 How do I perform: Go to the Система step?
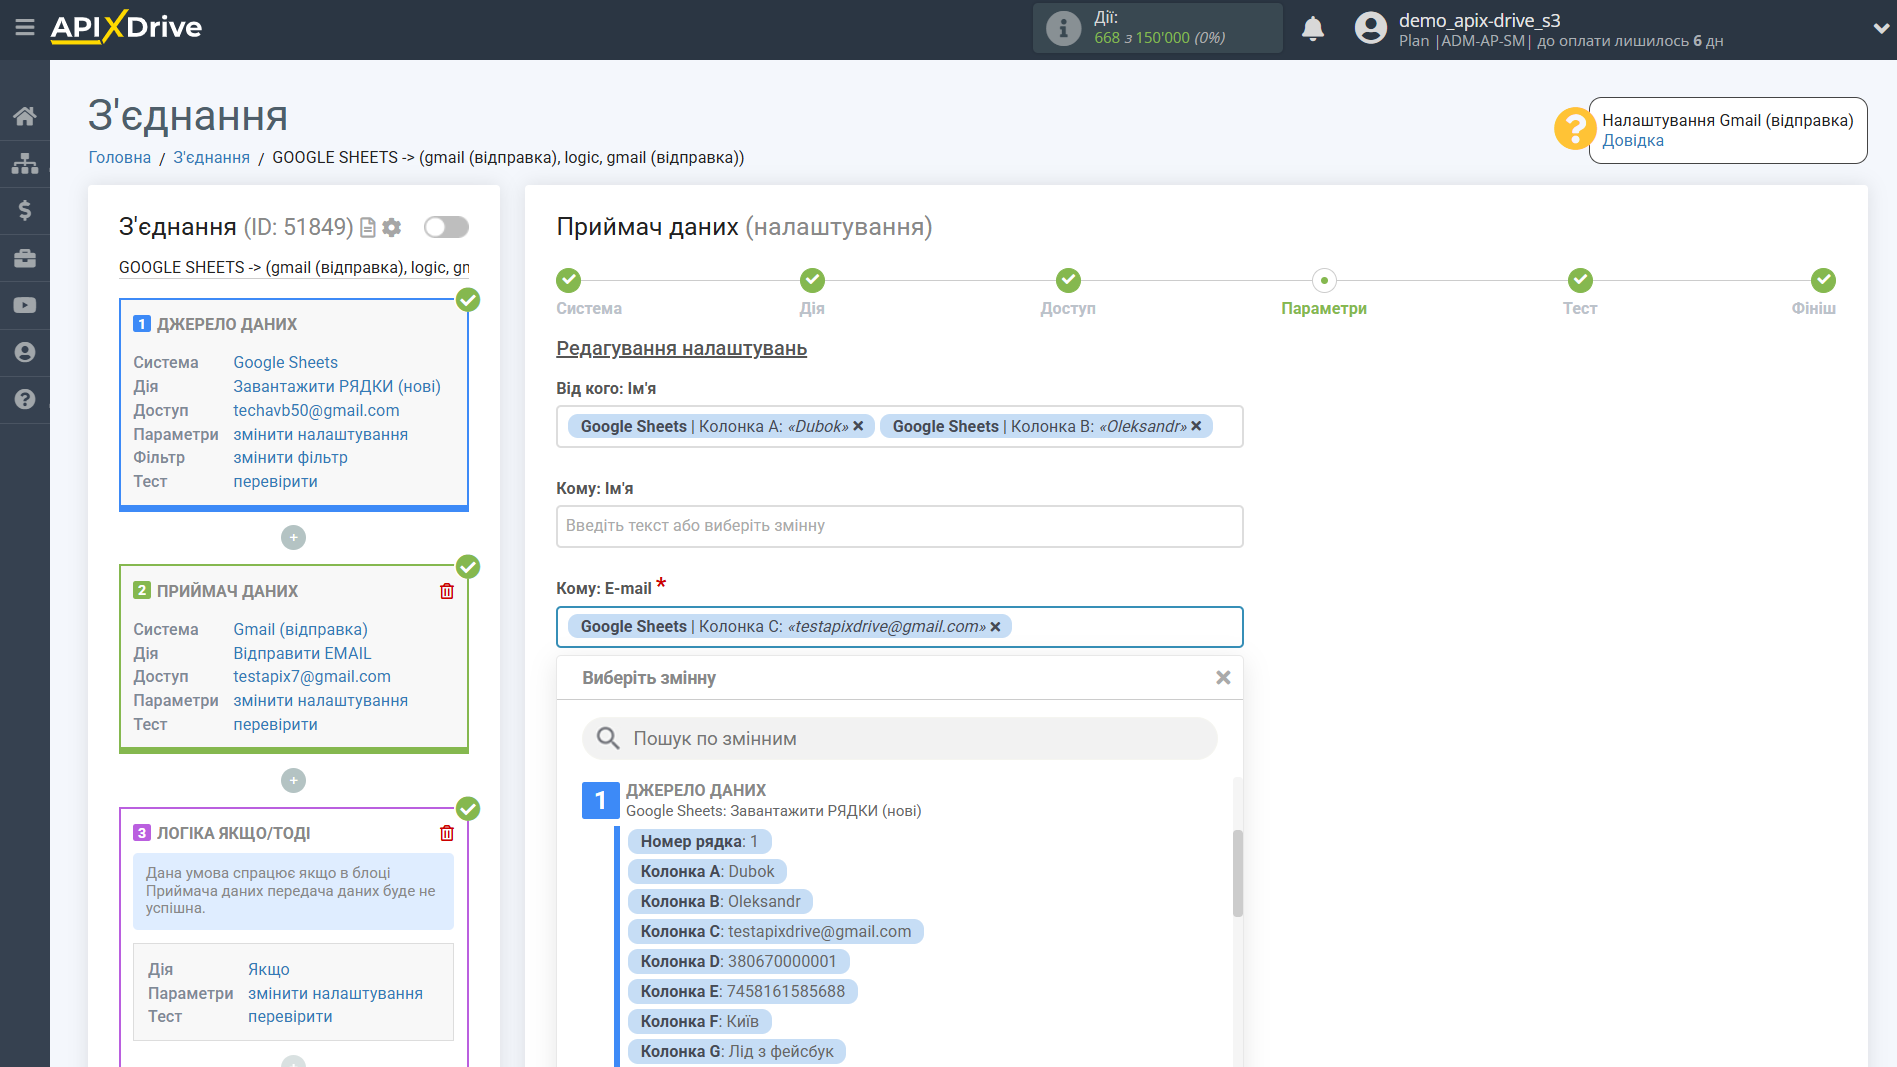point(569,280)
